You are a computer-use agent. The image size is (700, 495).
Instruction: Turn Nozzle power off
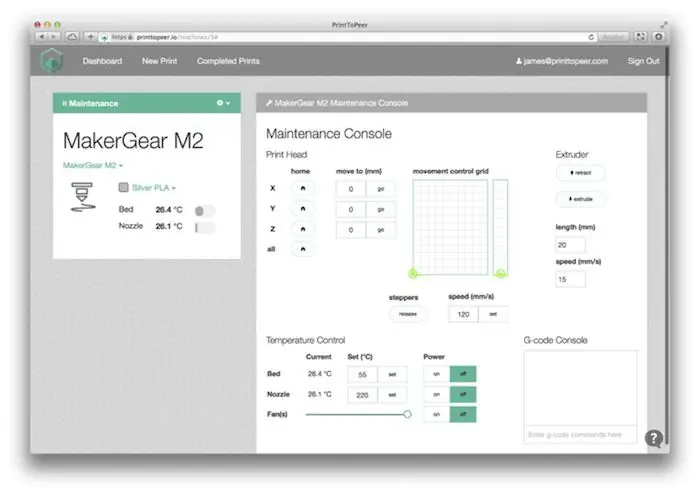[463, 395]
